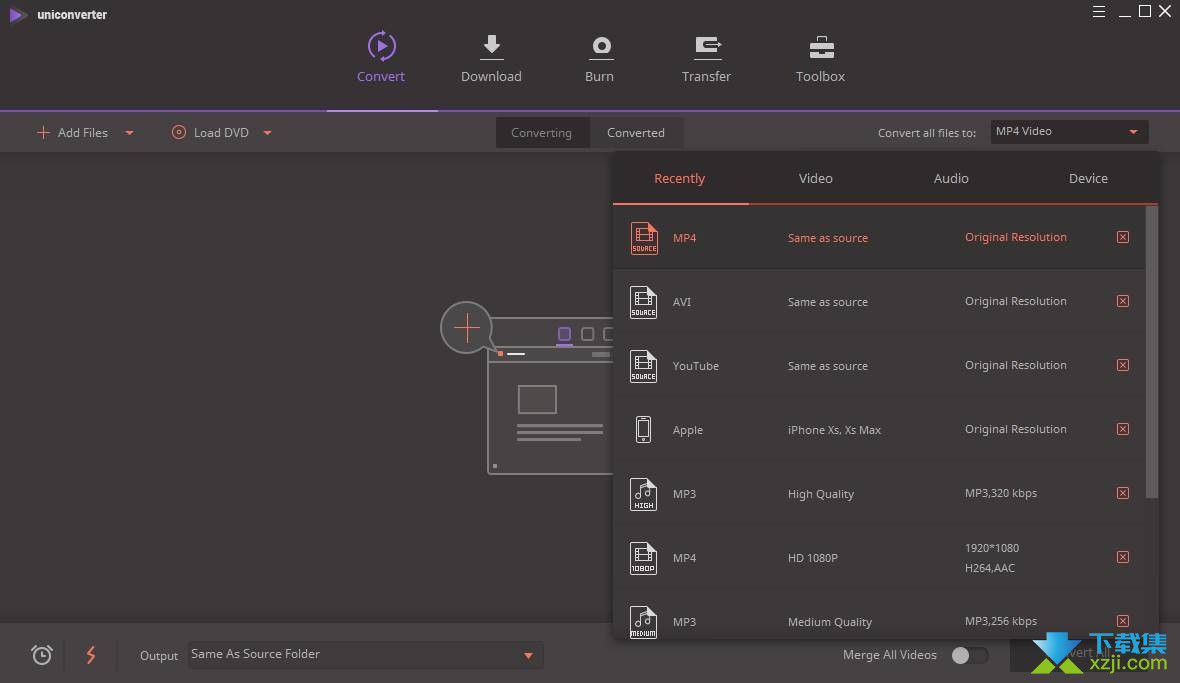Remove the MP3 High Quality preset

tap(1123, 493)
